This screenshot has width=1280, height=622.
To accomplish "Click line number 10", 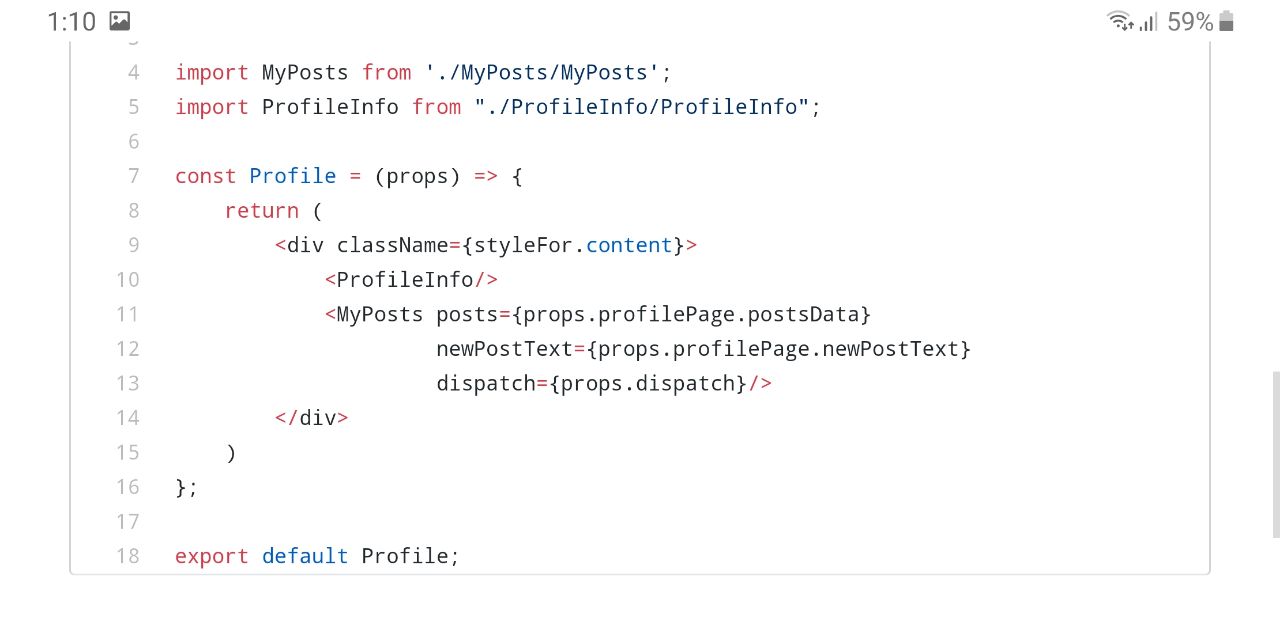I will 127,279.
